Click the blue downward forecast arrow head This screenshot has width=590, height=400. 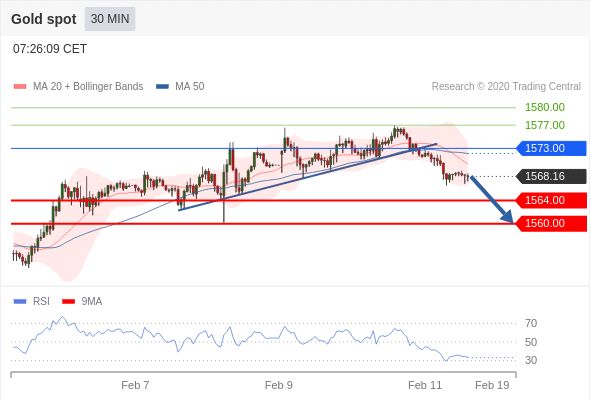pyautogui.click(x=508, y=217)
